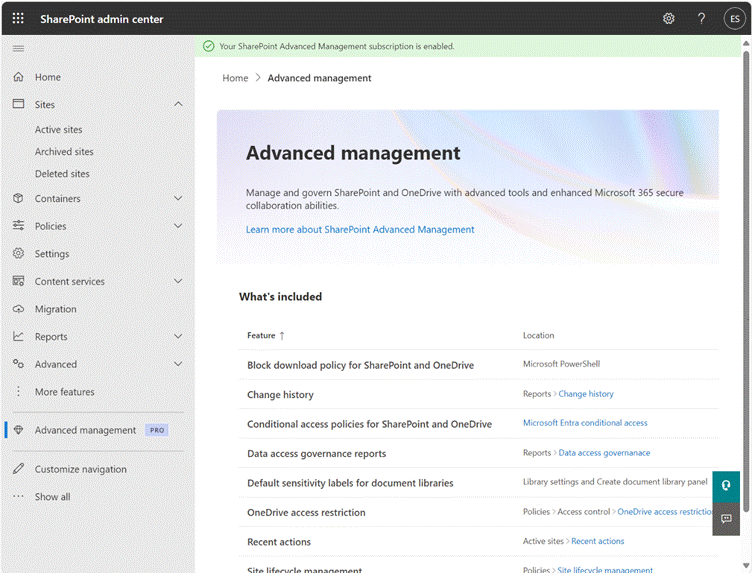Open the settings gear in header
The image size is (752, 573).
click(669, 19)
